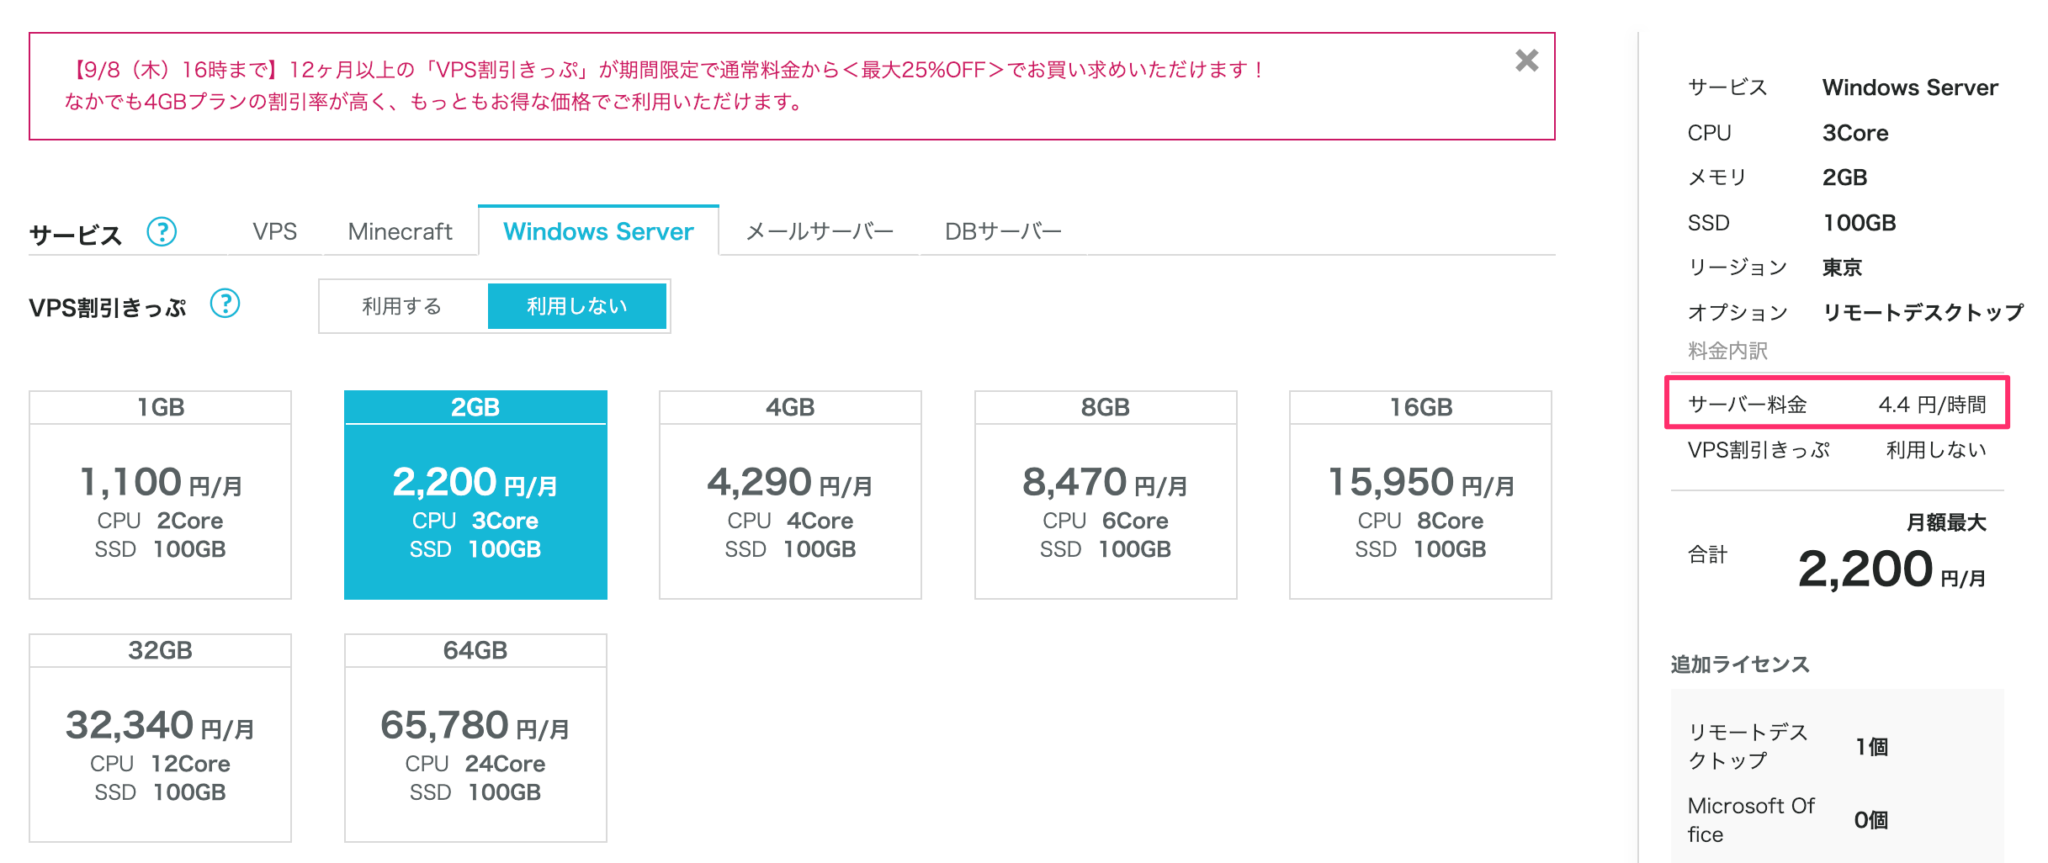Image resolution: width=2048 pixels, height=863 pixels.
Task: Click the VPS割引きっぷ 利用しない summary row
Action: point(1837,450)
